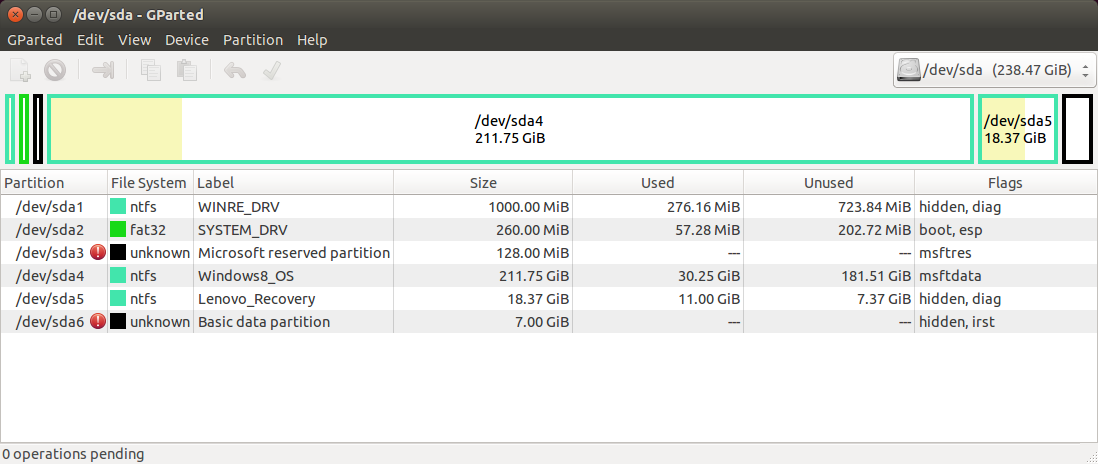Image resolution: width=1098 pixels, height=464 pixels.
Task: Open the /dev/sda device selector dropdown
Action: (x=993, y=71)
